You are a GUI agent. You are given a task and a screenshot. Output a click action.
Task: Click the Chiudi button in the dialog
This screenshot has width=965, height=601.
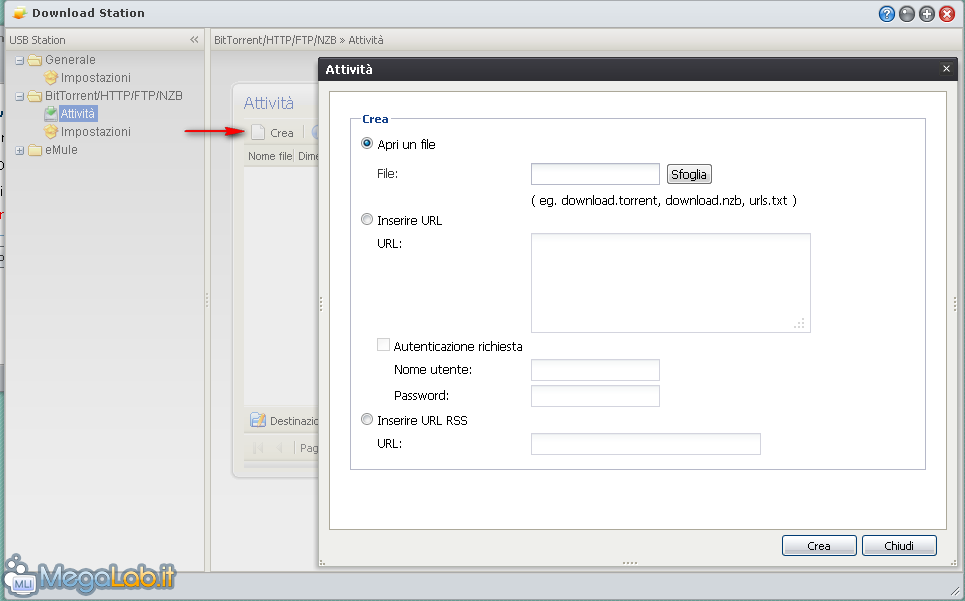(898, 546)
